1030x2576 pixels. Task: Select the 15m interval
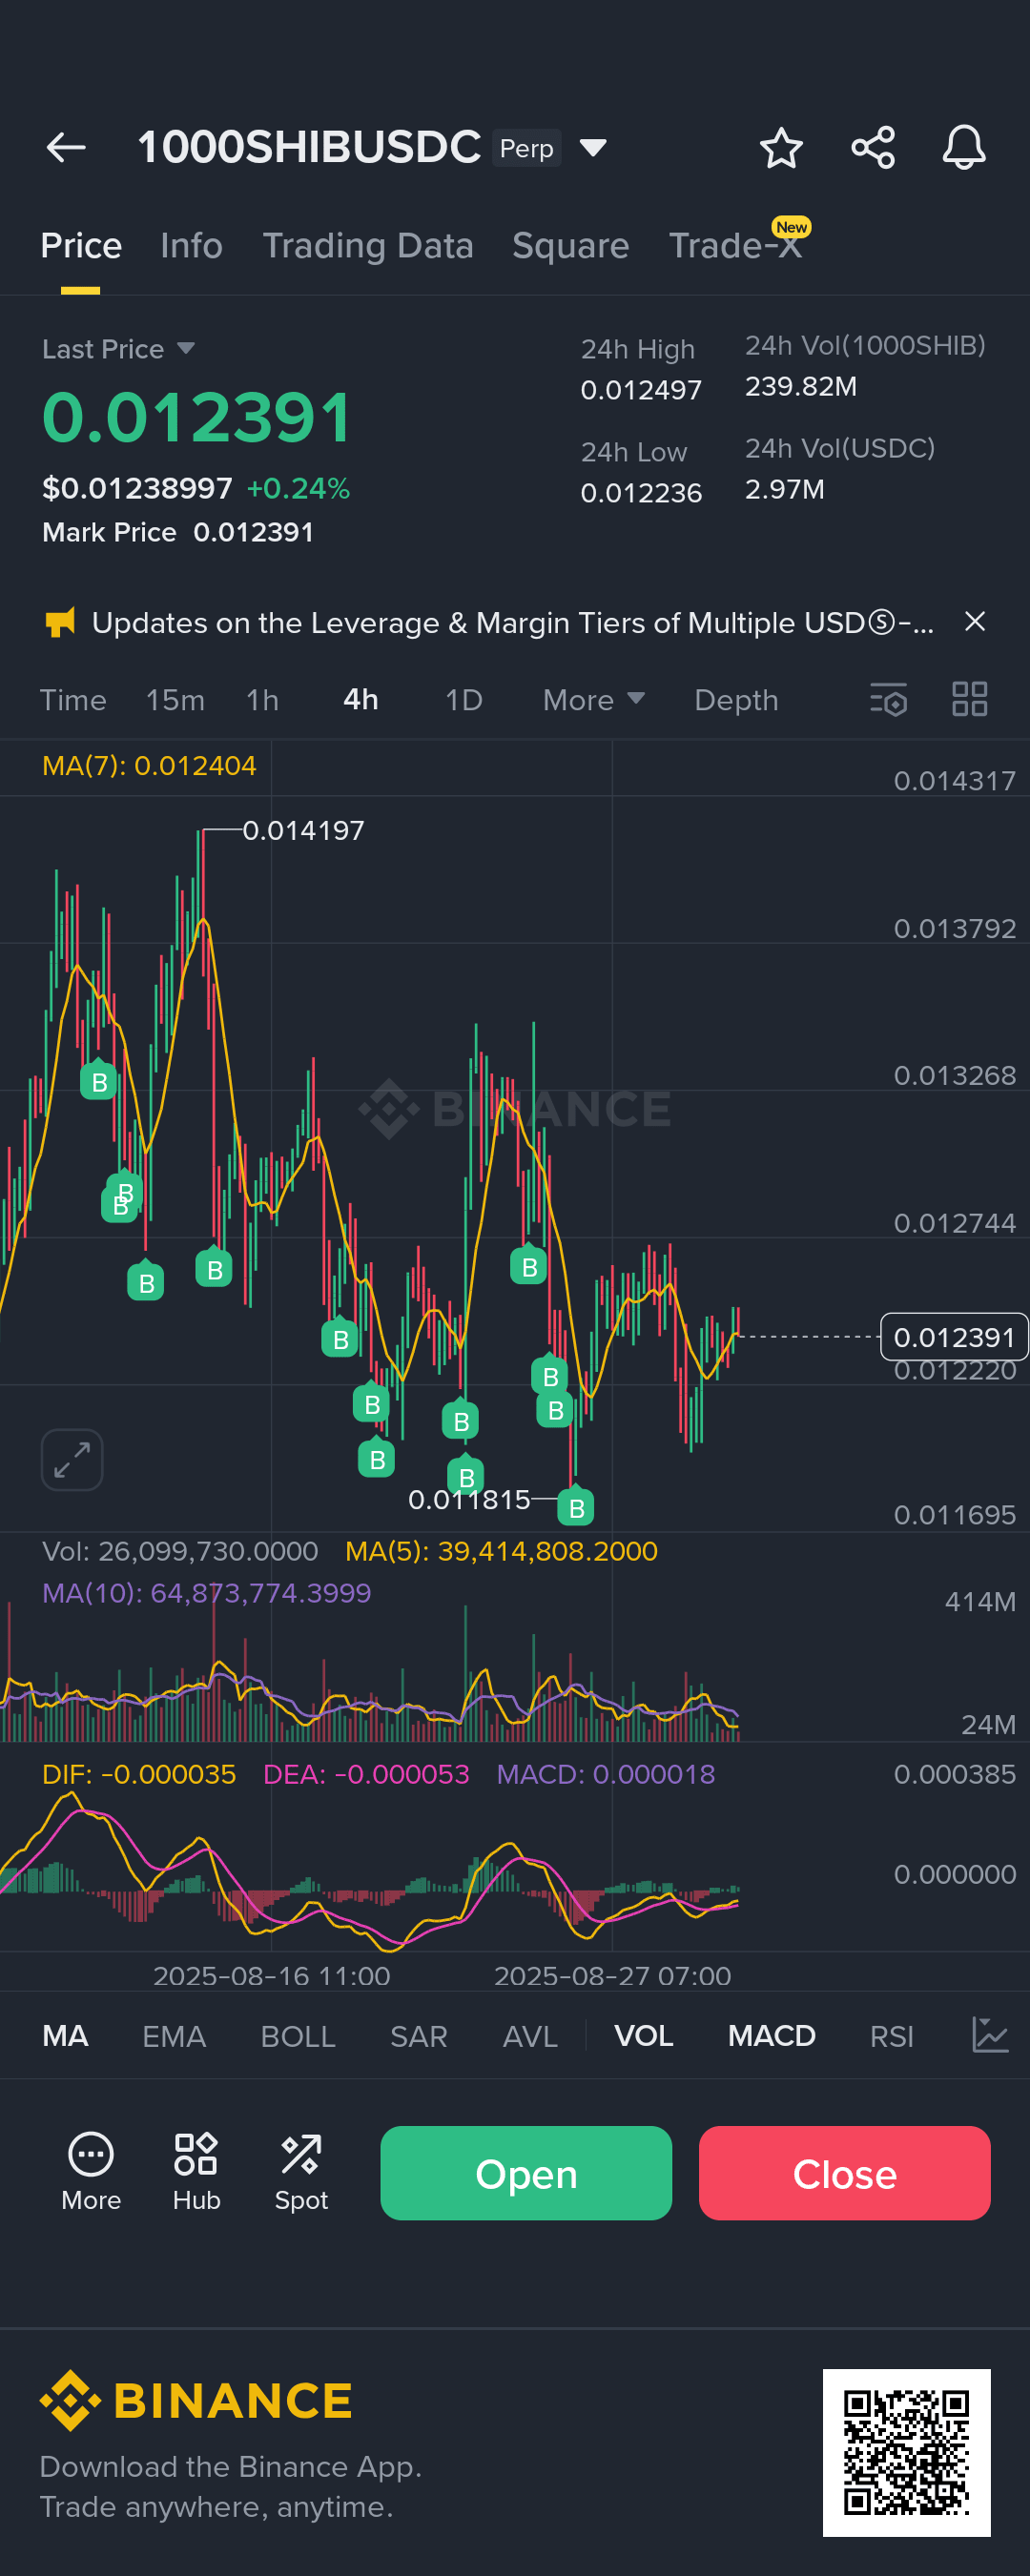point(175,700)
